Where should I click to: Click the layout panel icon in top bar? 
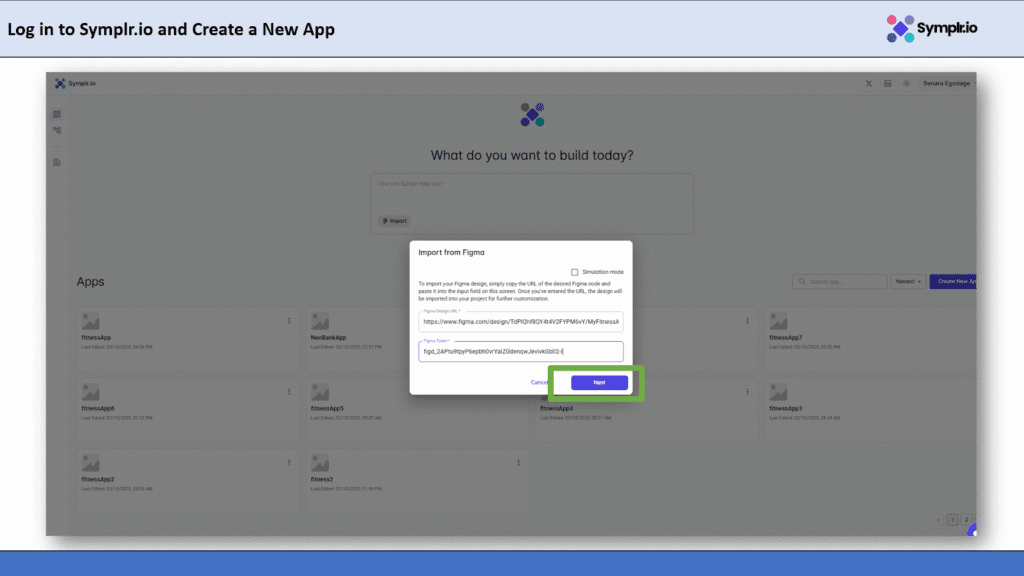point(887,83)
